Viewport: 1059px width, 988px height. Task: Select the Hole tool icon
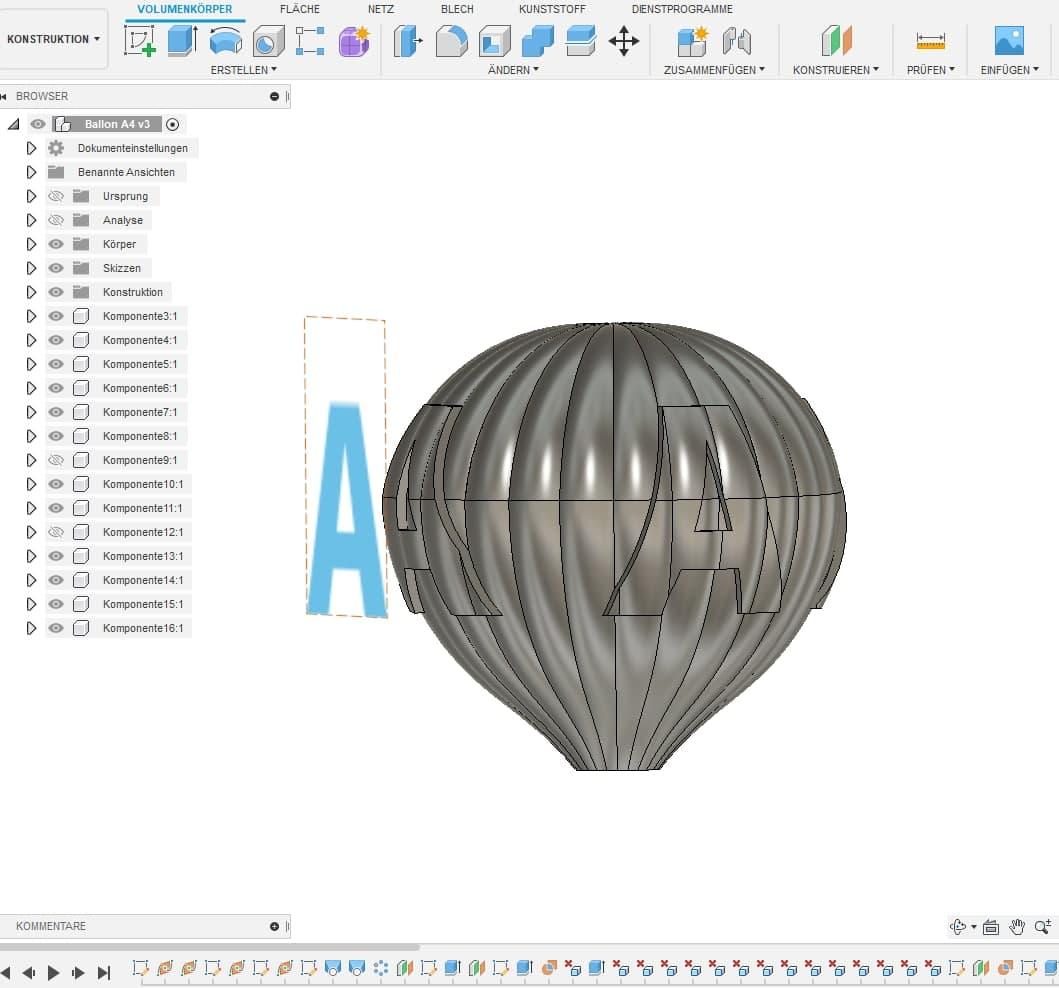pyautogui.click(x=268, y=41)
